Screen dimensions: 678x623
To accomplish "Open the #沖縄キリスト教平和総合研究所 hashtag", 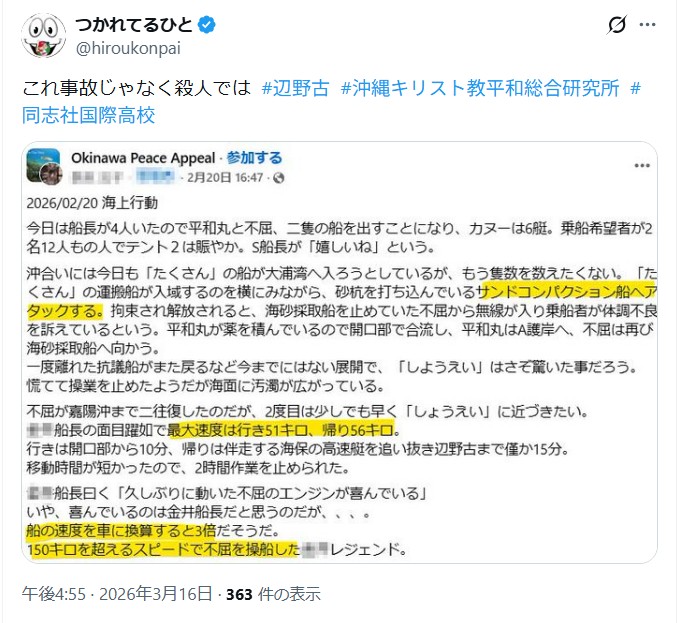I will (480, 88).
